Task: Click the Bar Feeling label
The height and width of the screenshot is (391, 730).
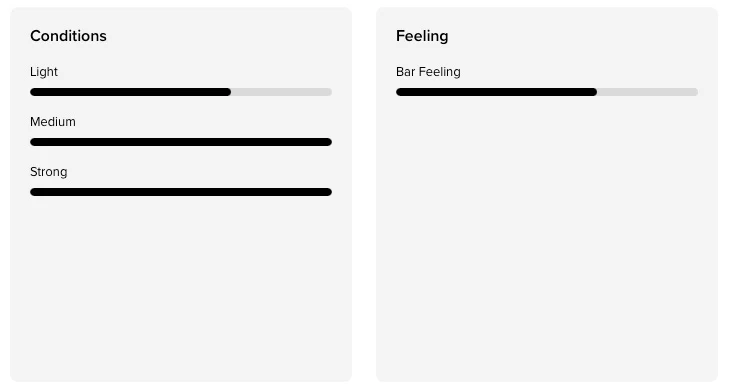Action: (428, 72)
